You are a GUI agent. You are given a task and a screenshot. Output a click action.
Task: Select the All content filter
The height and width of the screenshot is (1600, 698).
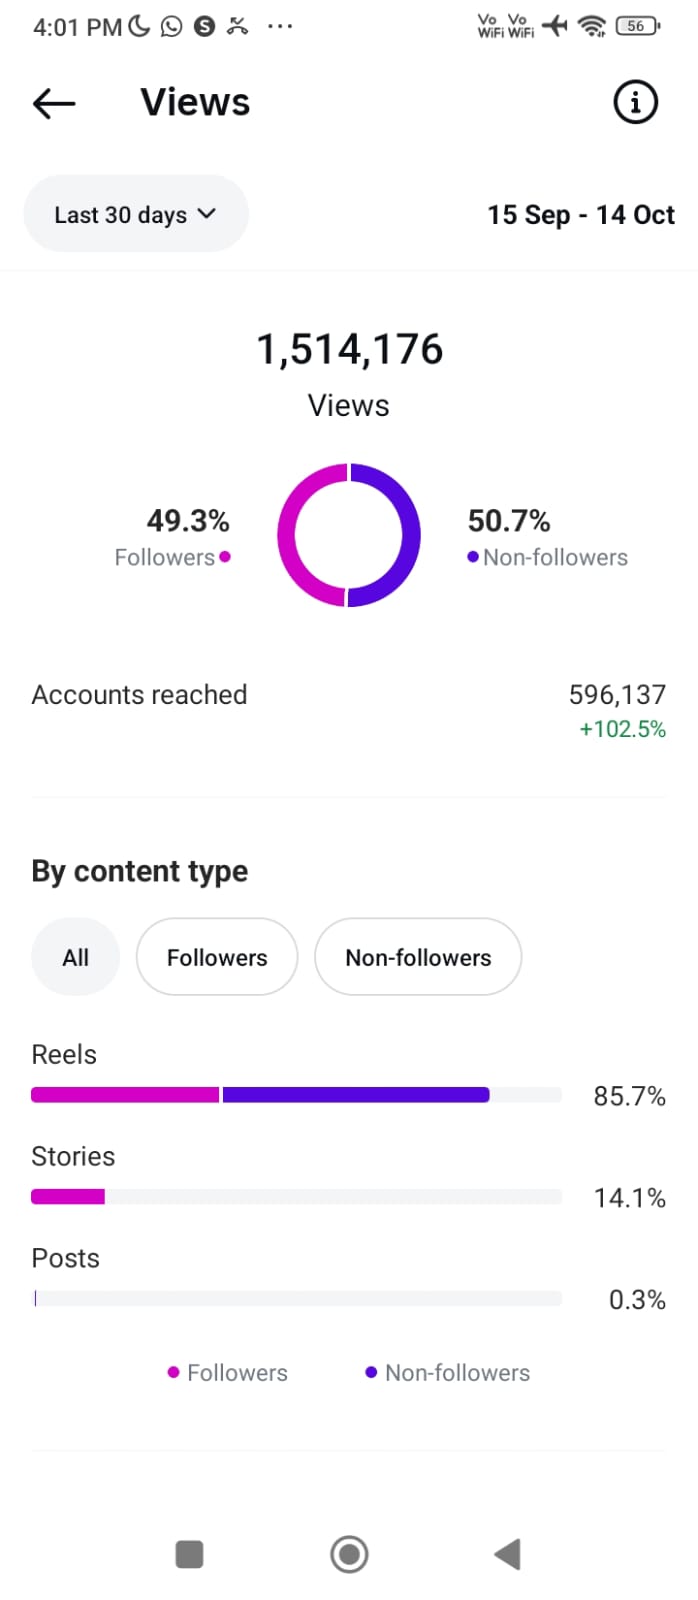(x=75, y=957)
